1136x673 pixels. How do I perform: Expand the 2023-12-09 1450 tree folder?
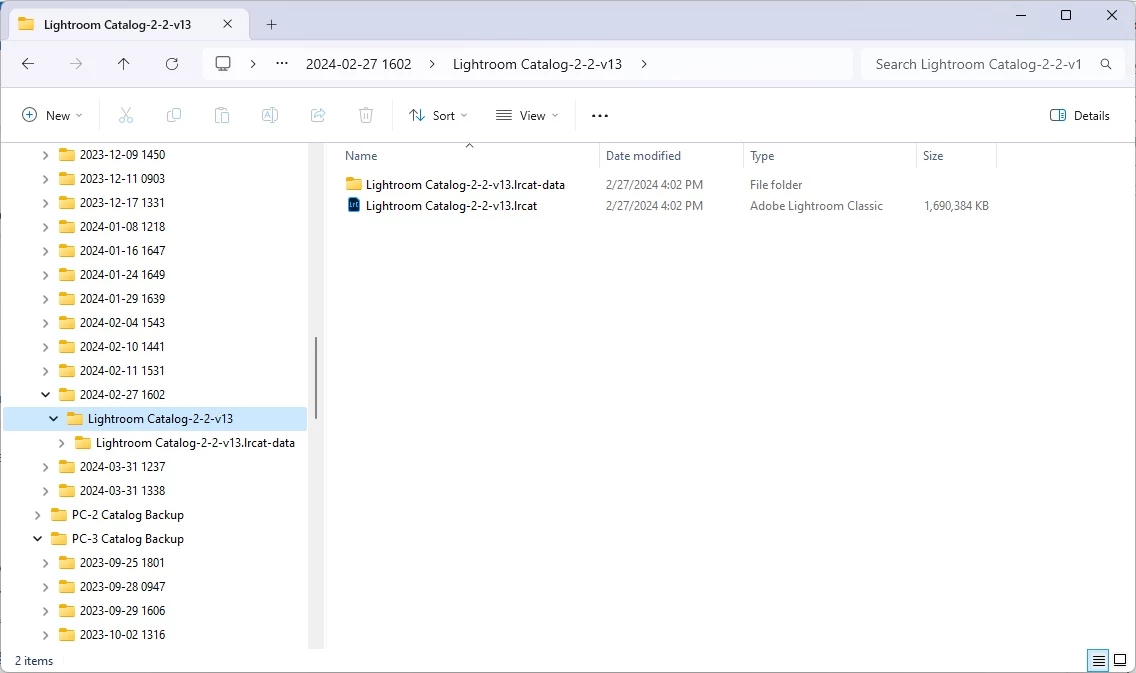[x=46, y=155]
